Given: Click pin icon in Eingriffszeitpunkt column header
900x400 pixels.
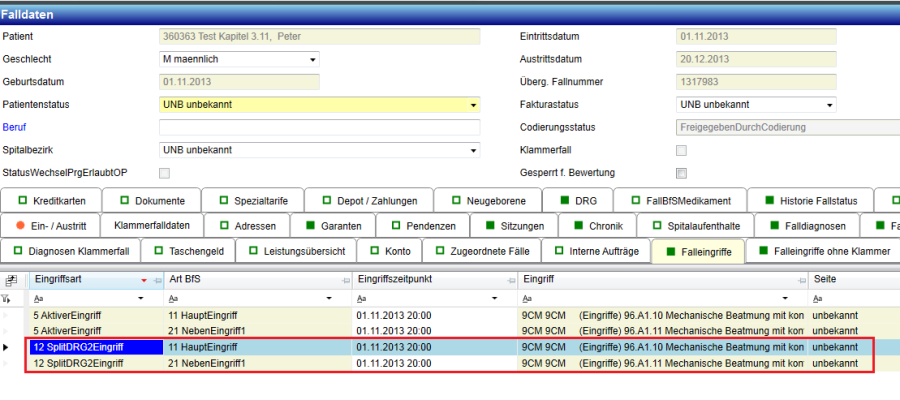Looking at the screenshot, I should (x=511, y=281).
